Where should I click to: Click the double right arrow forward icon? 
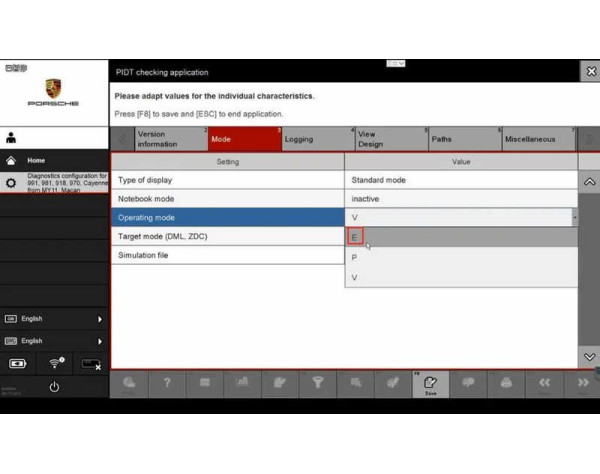(583, 383)
